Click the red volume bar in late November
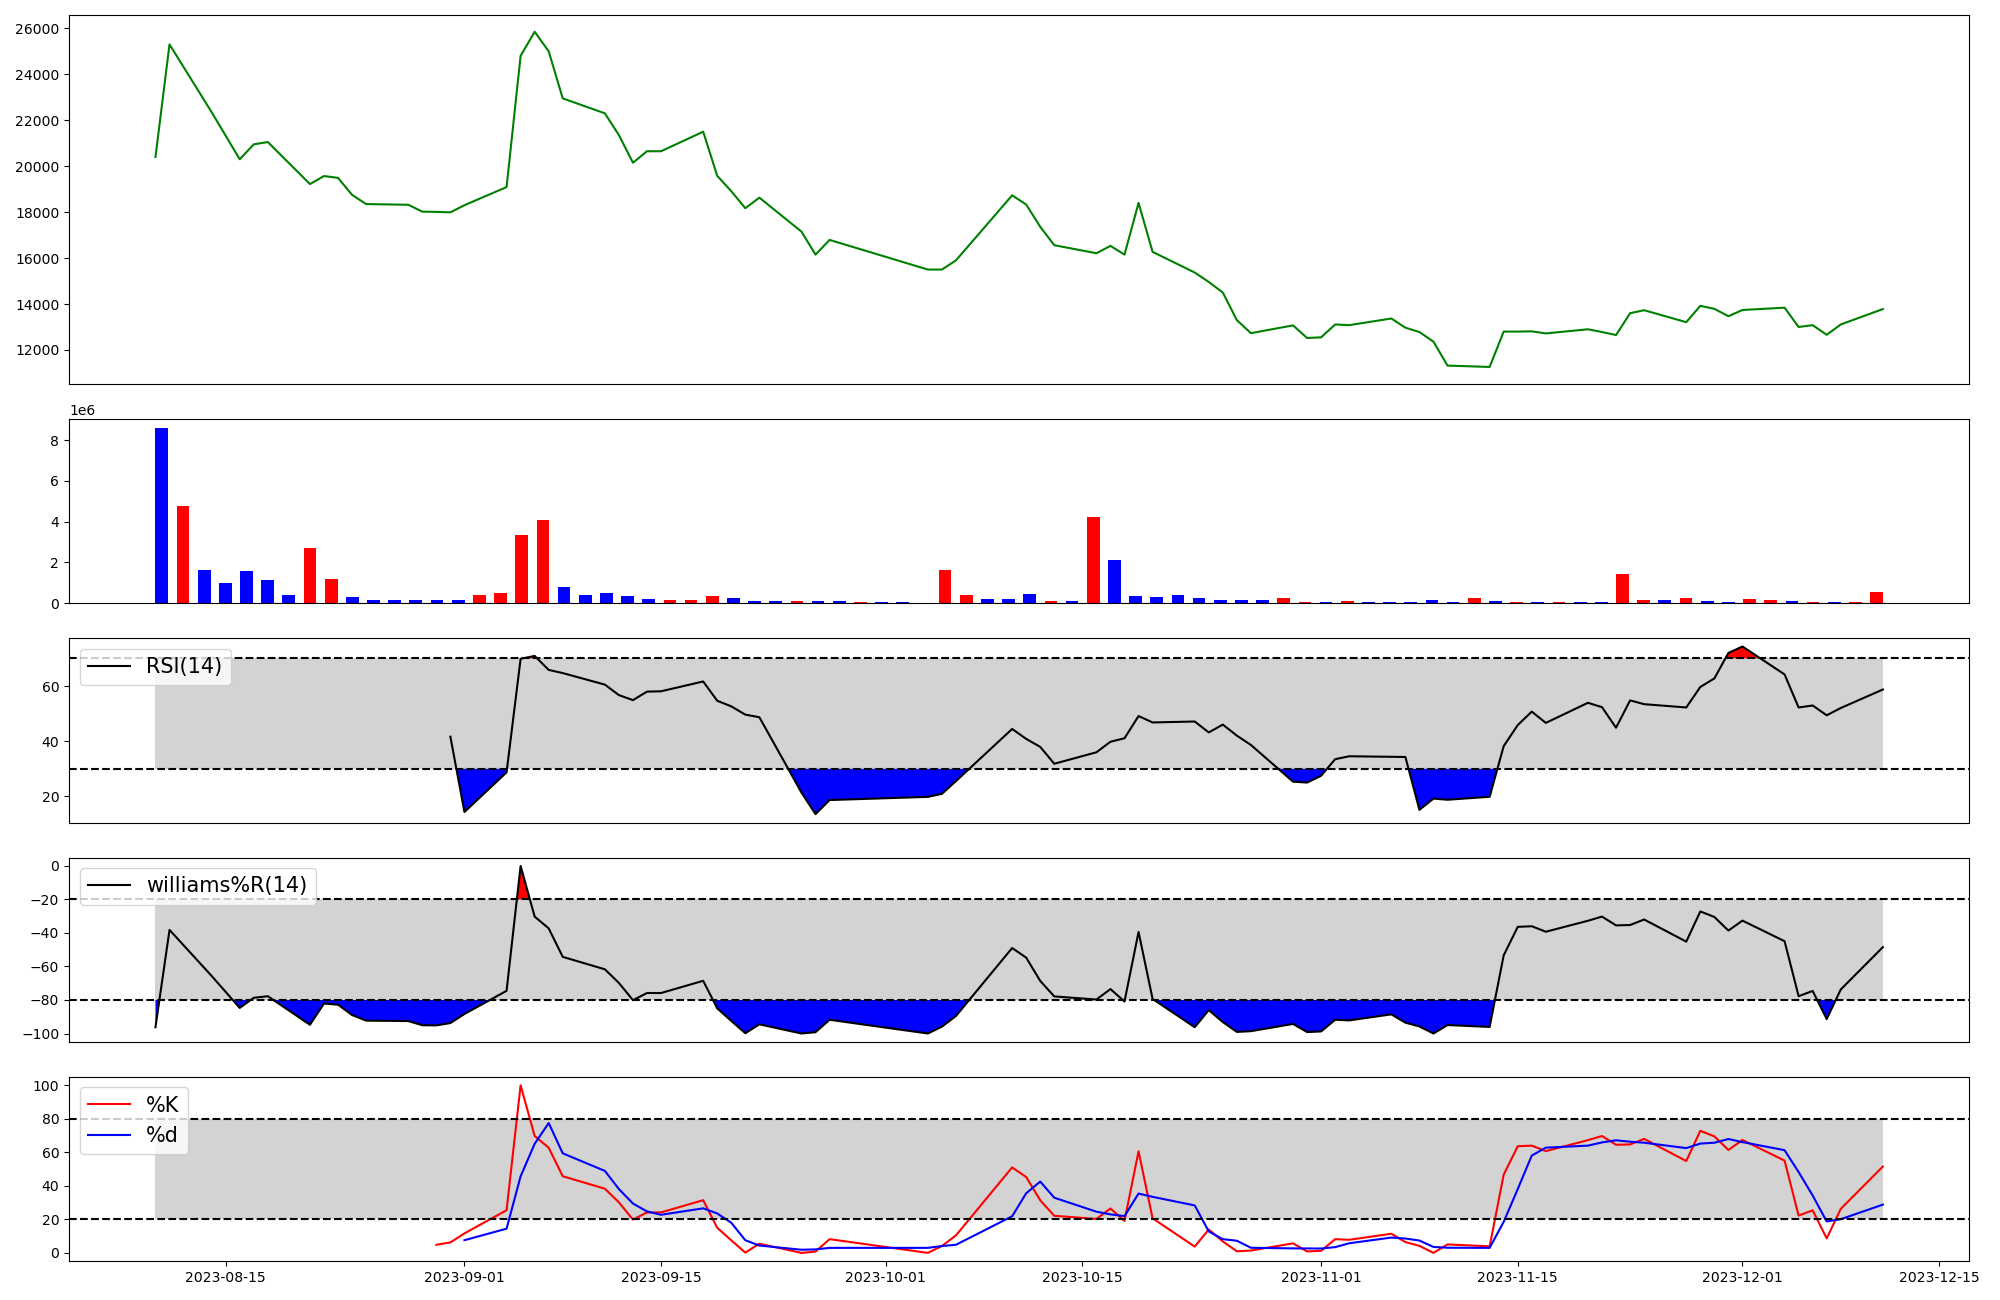The height and width of the screenshot is (1300, 2000). [1622, 588]
